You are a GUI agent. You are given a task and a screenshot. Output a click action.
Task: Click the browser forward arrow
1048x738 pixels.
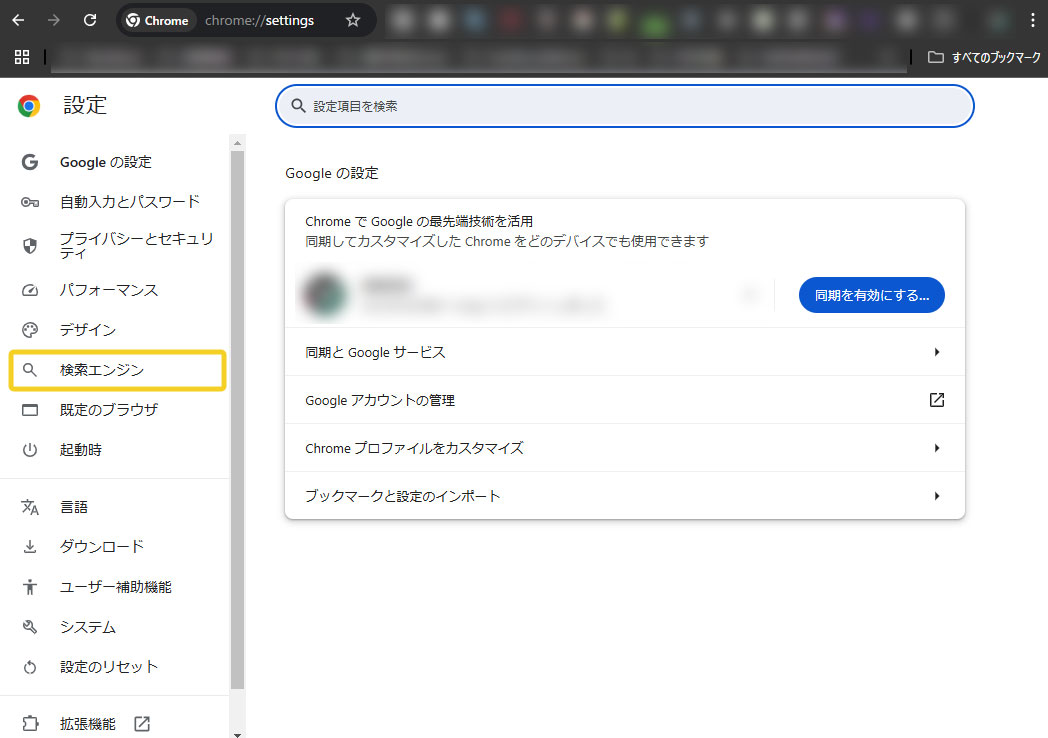pos(53,20)
